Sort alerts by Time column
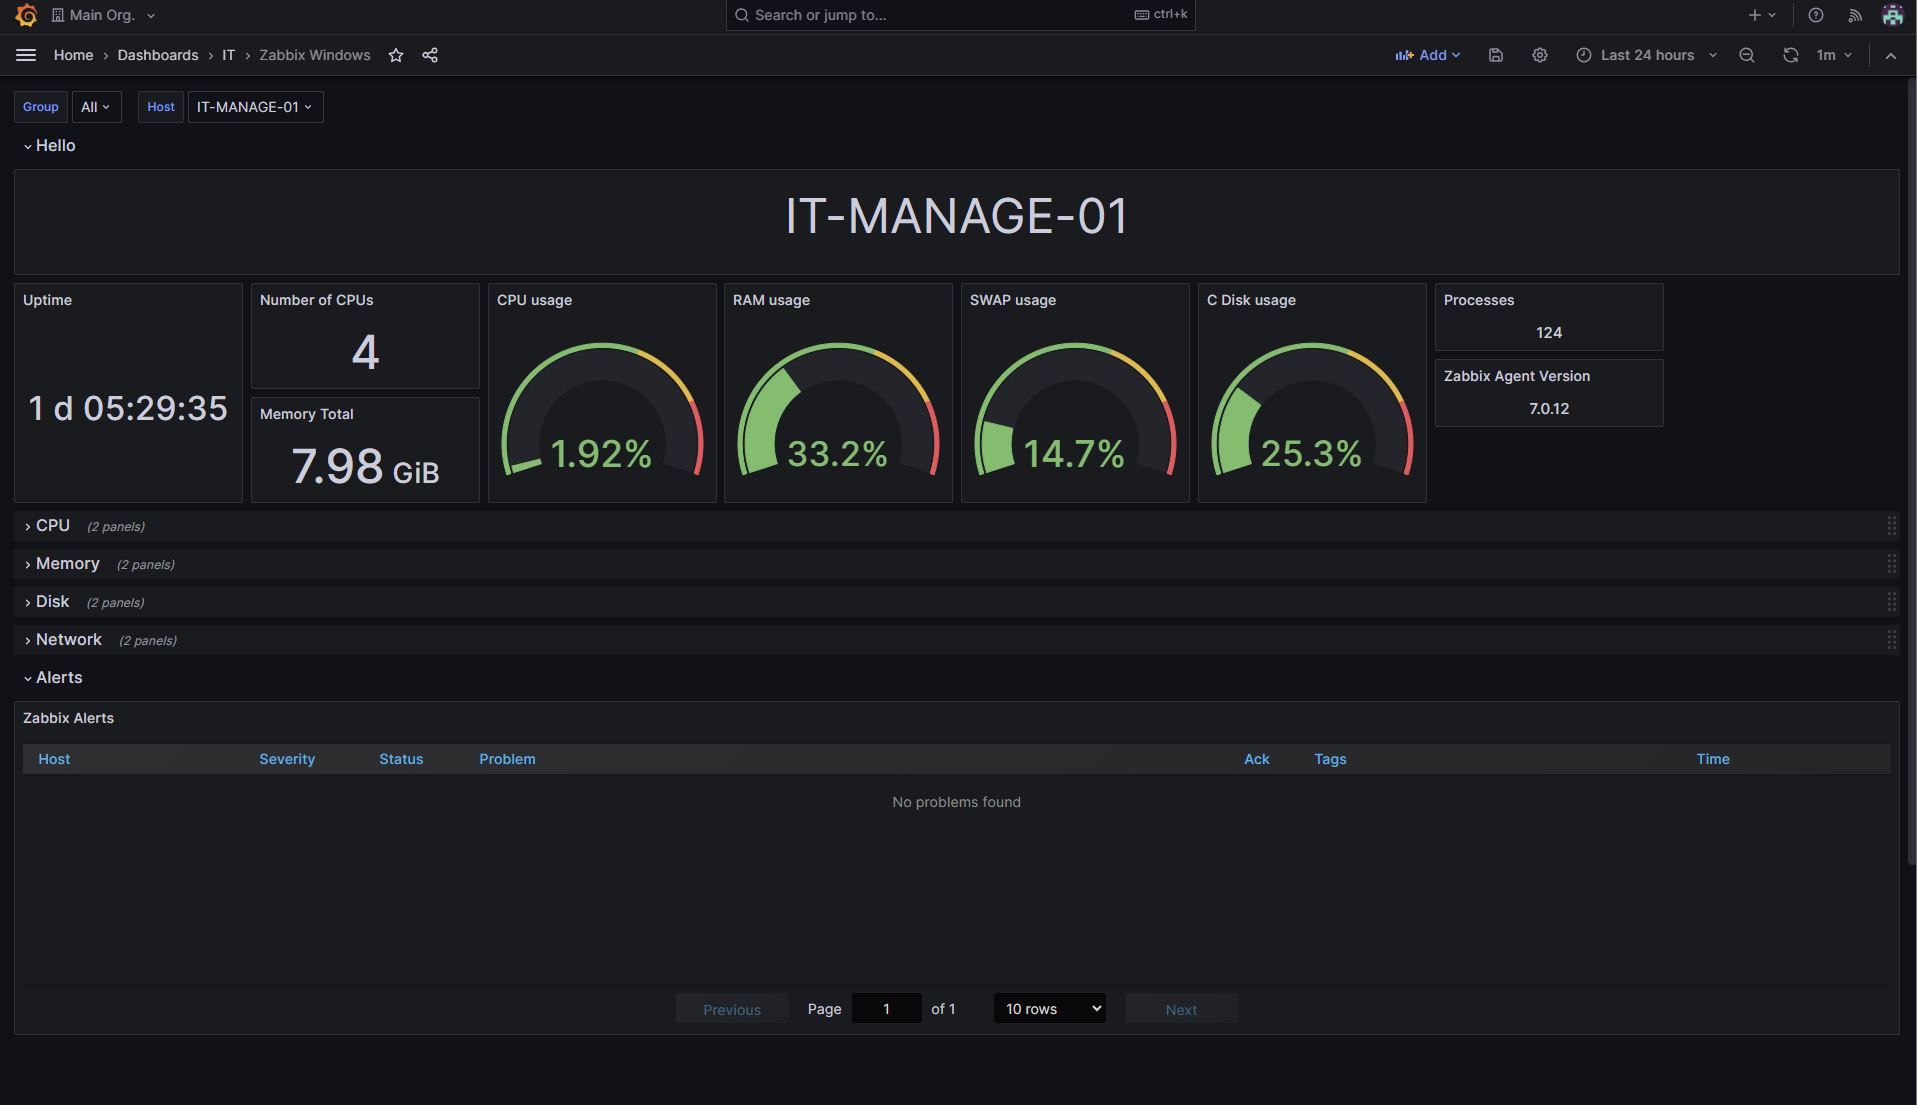This screenshot has height=1105, width=1917. pyautogui.click(x=1713, y=759)
